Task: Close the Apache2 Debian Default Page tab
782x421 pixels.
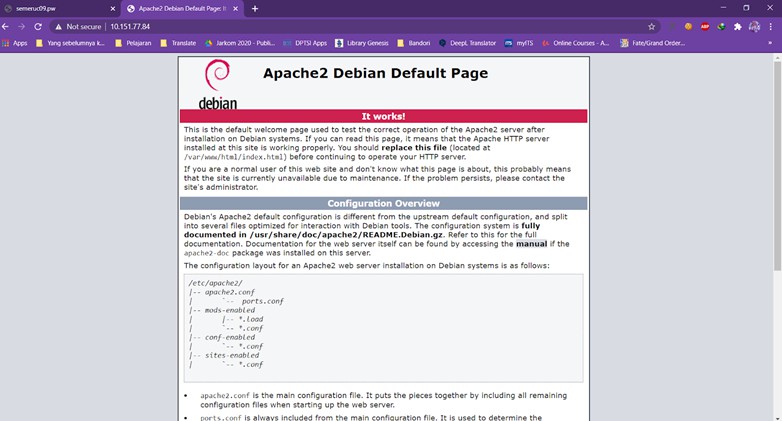Action: pos(235,8)
